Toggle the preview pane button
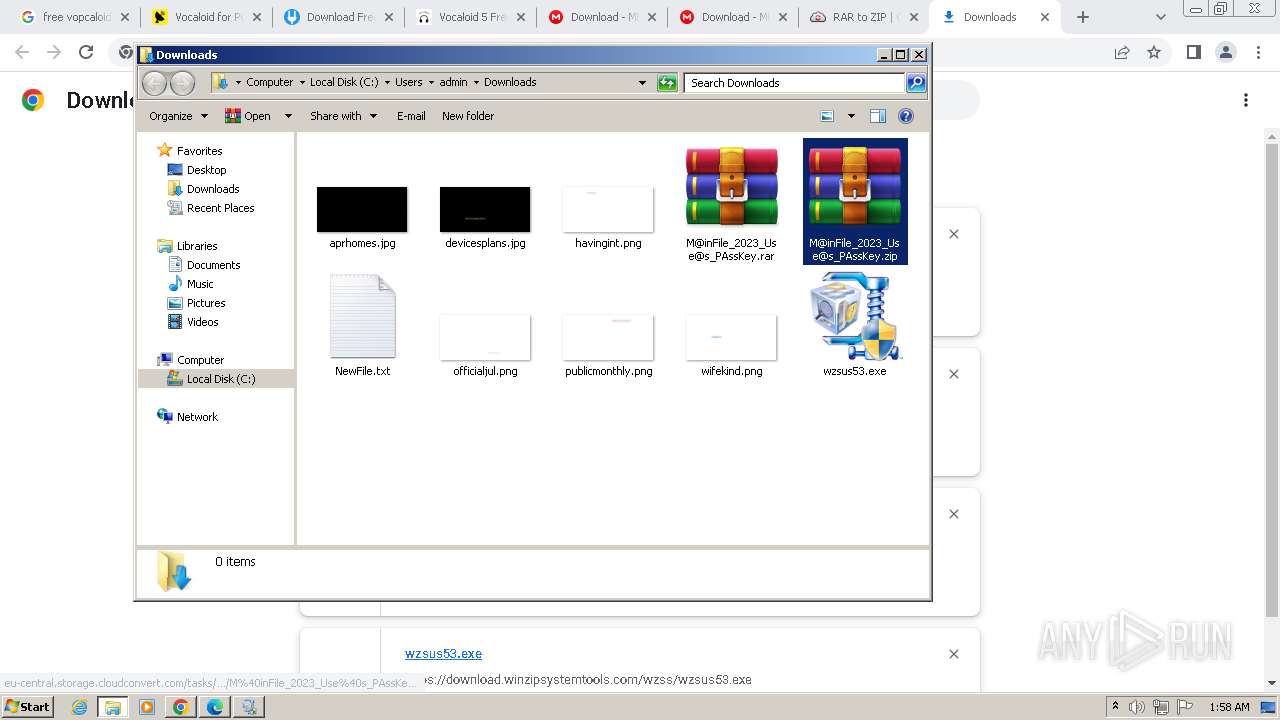Viewport: 1280px width, 720px height. click(x=878, y=116)
